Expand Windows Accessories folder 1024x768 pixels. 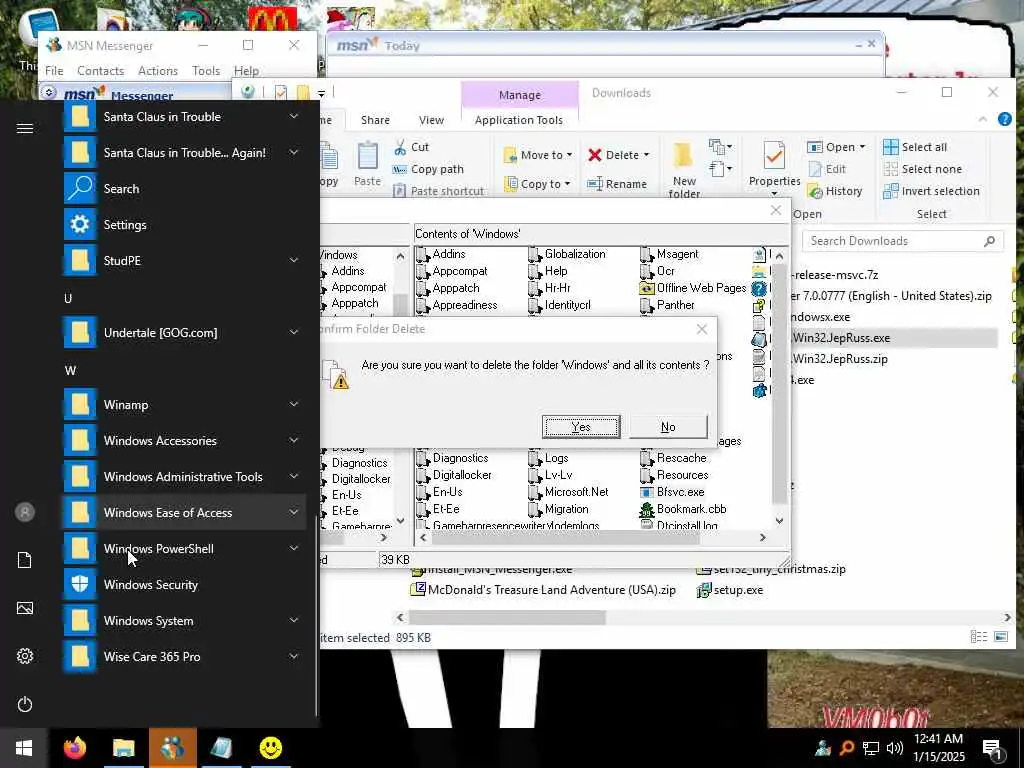(x=294, y=440)
